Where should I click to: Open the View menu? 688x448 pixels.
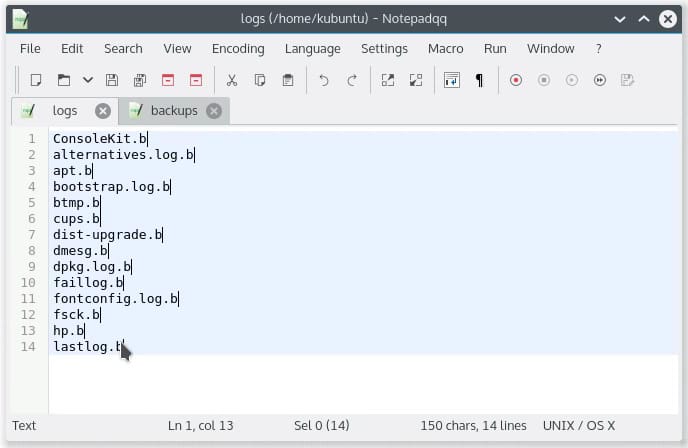(177, 49)
